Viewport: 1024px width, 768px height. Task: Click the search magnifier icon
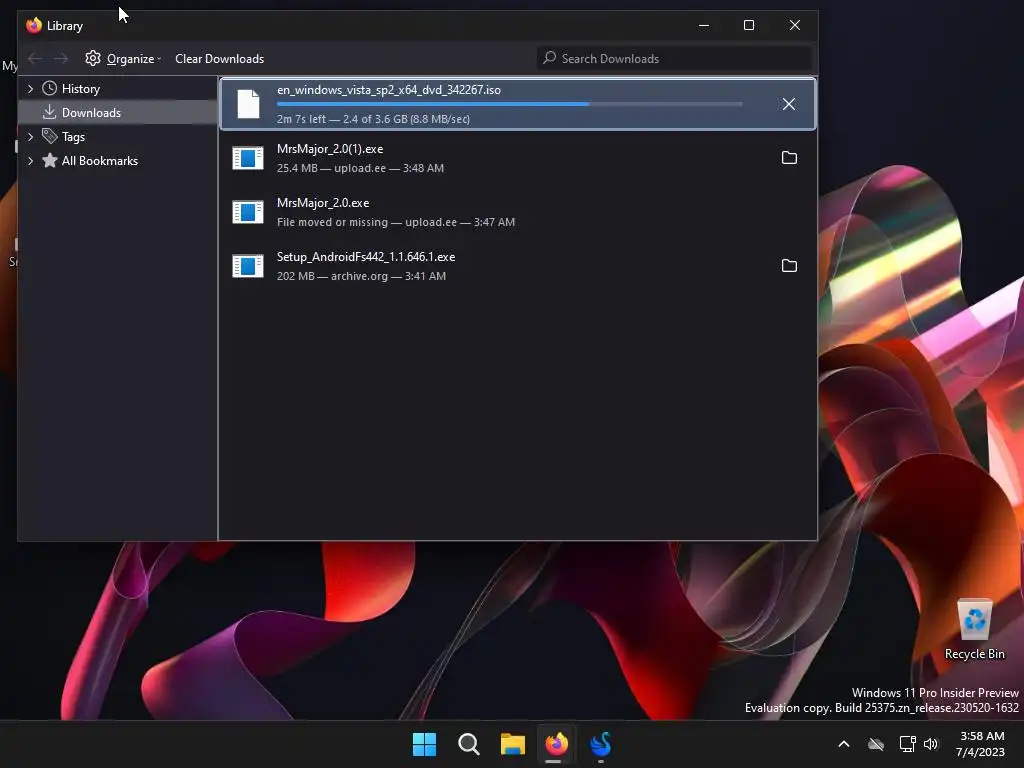click(550, 57)
